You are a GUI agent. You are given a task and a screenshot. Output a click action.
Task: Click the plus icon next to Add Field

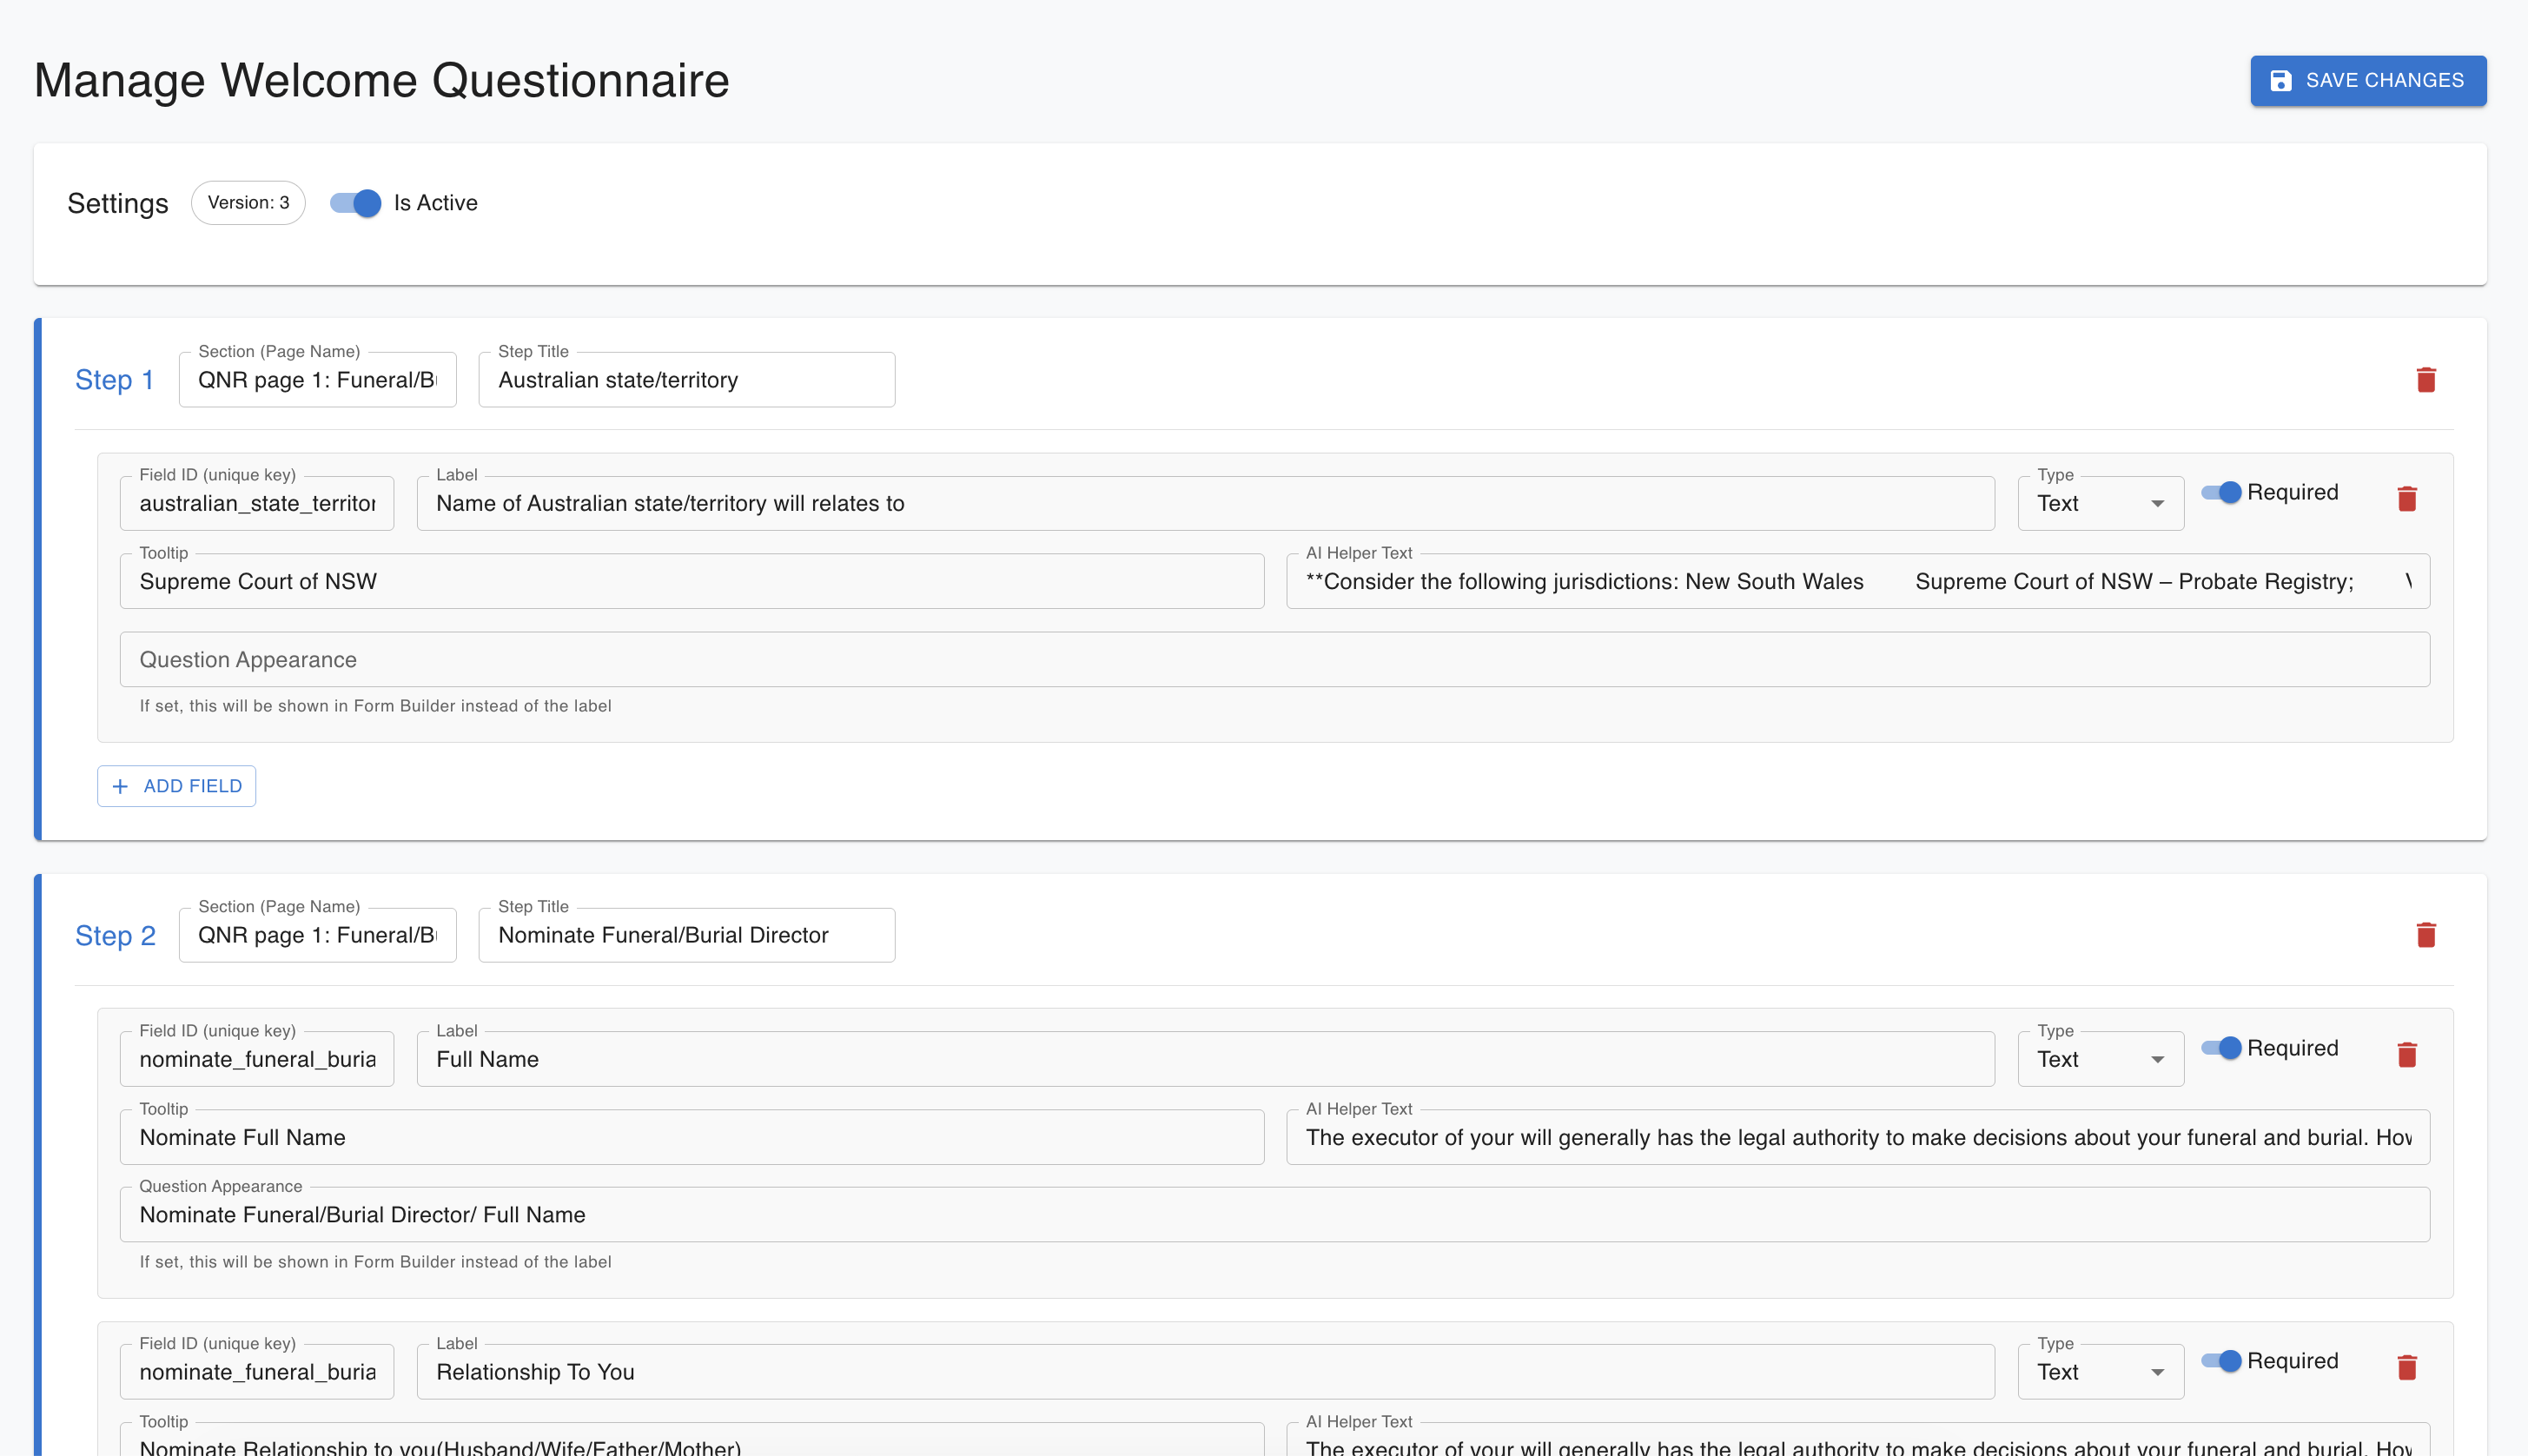120,786
